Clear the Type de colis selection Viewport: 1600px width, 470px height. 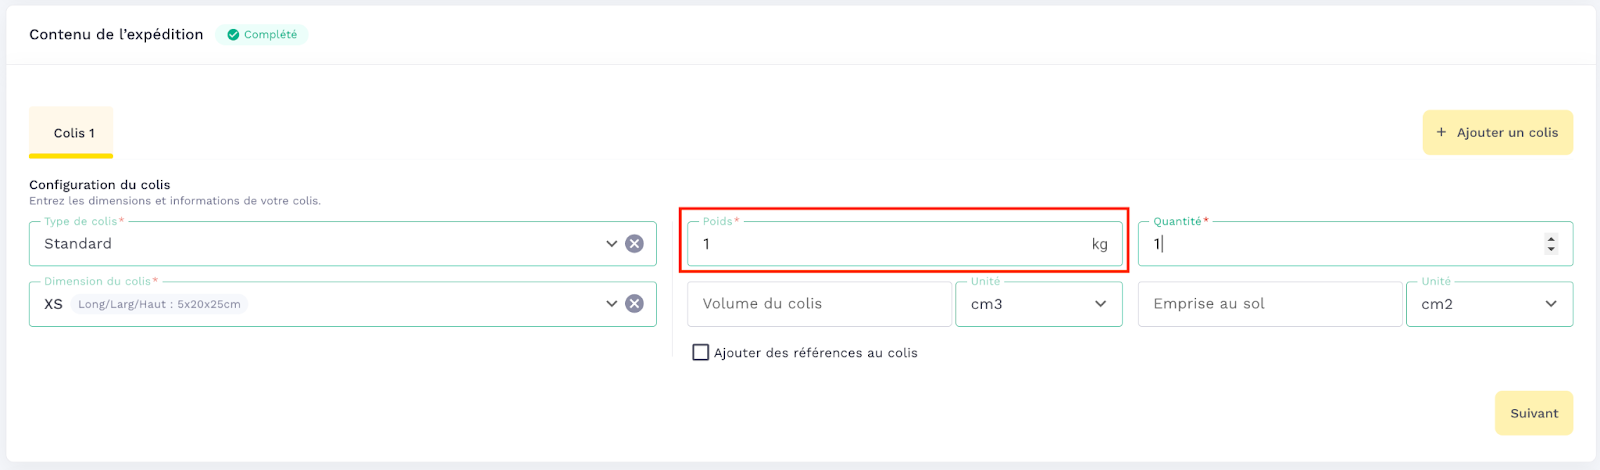[634, 244]
